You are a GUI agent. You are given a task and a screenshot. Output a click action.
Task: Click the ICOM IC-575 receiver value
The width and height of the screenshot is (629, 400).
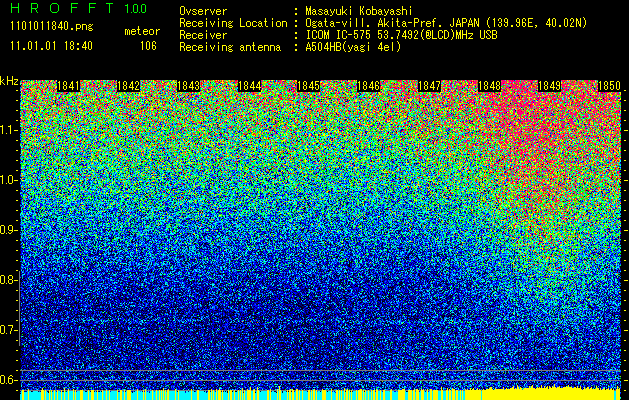coord(401,35)
